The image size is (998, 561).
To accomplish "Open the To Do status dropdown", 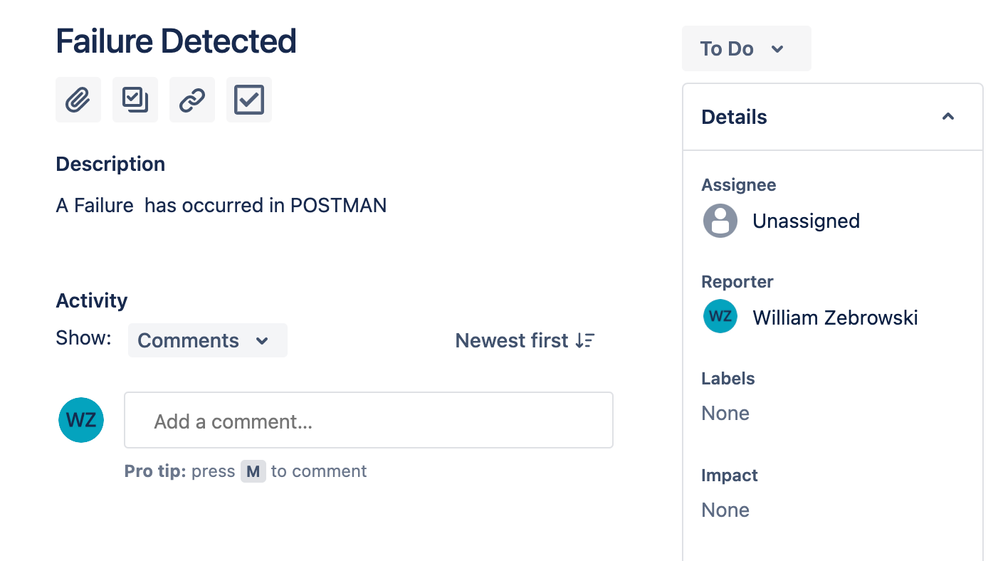I will click(746, 48).
